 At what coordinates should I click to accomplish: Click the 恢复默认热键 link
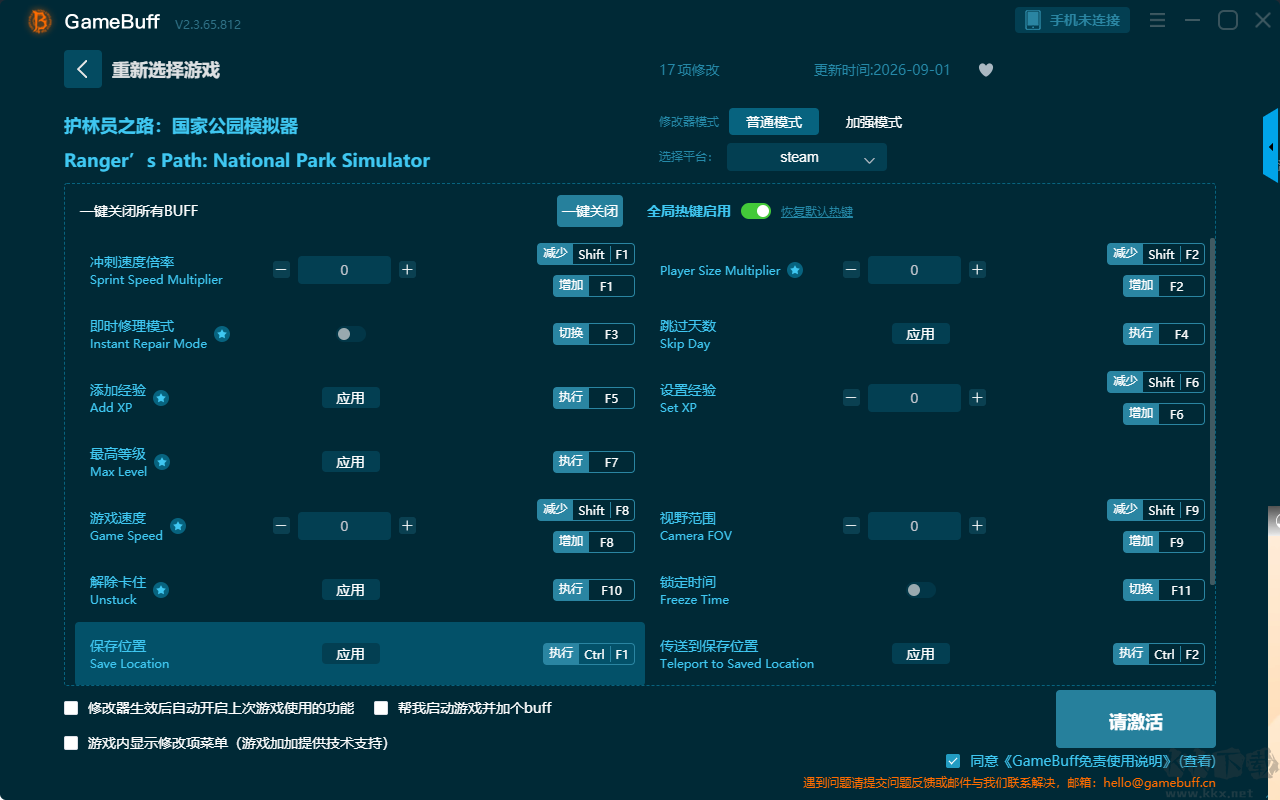pos(817,212)
